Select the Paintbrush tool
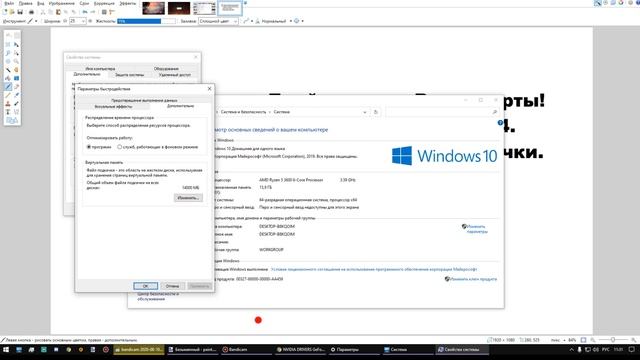Viewport: 640px width, 360px height. (x=8, y=87)
